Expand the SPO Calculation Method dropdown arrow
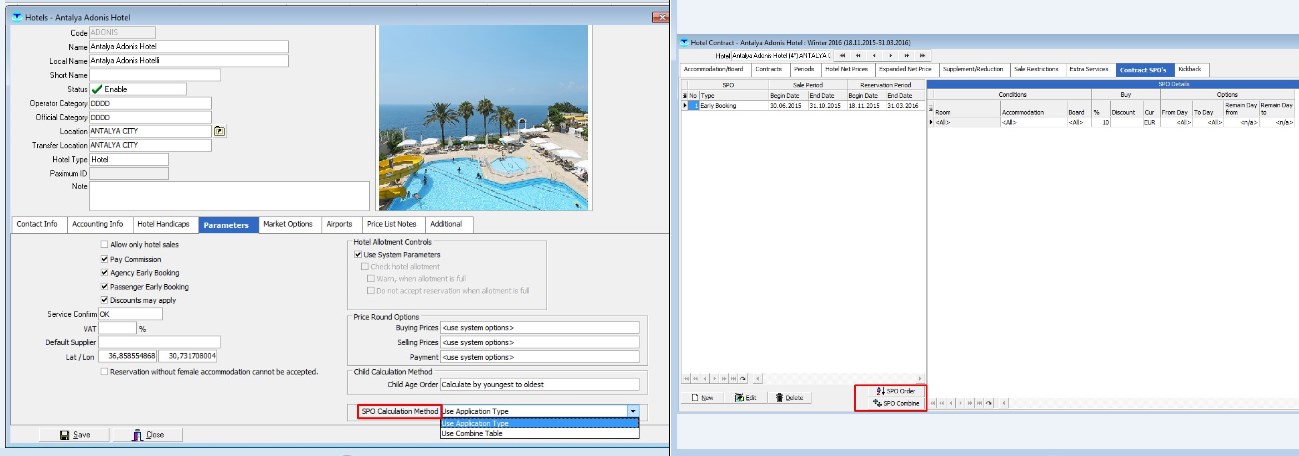Image resolution: width=1299 pixels, height=456 pixels. point(632,411)
